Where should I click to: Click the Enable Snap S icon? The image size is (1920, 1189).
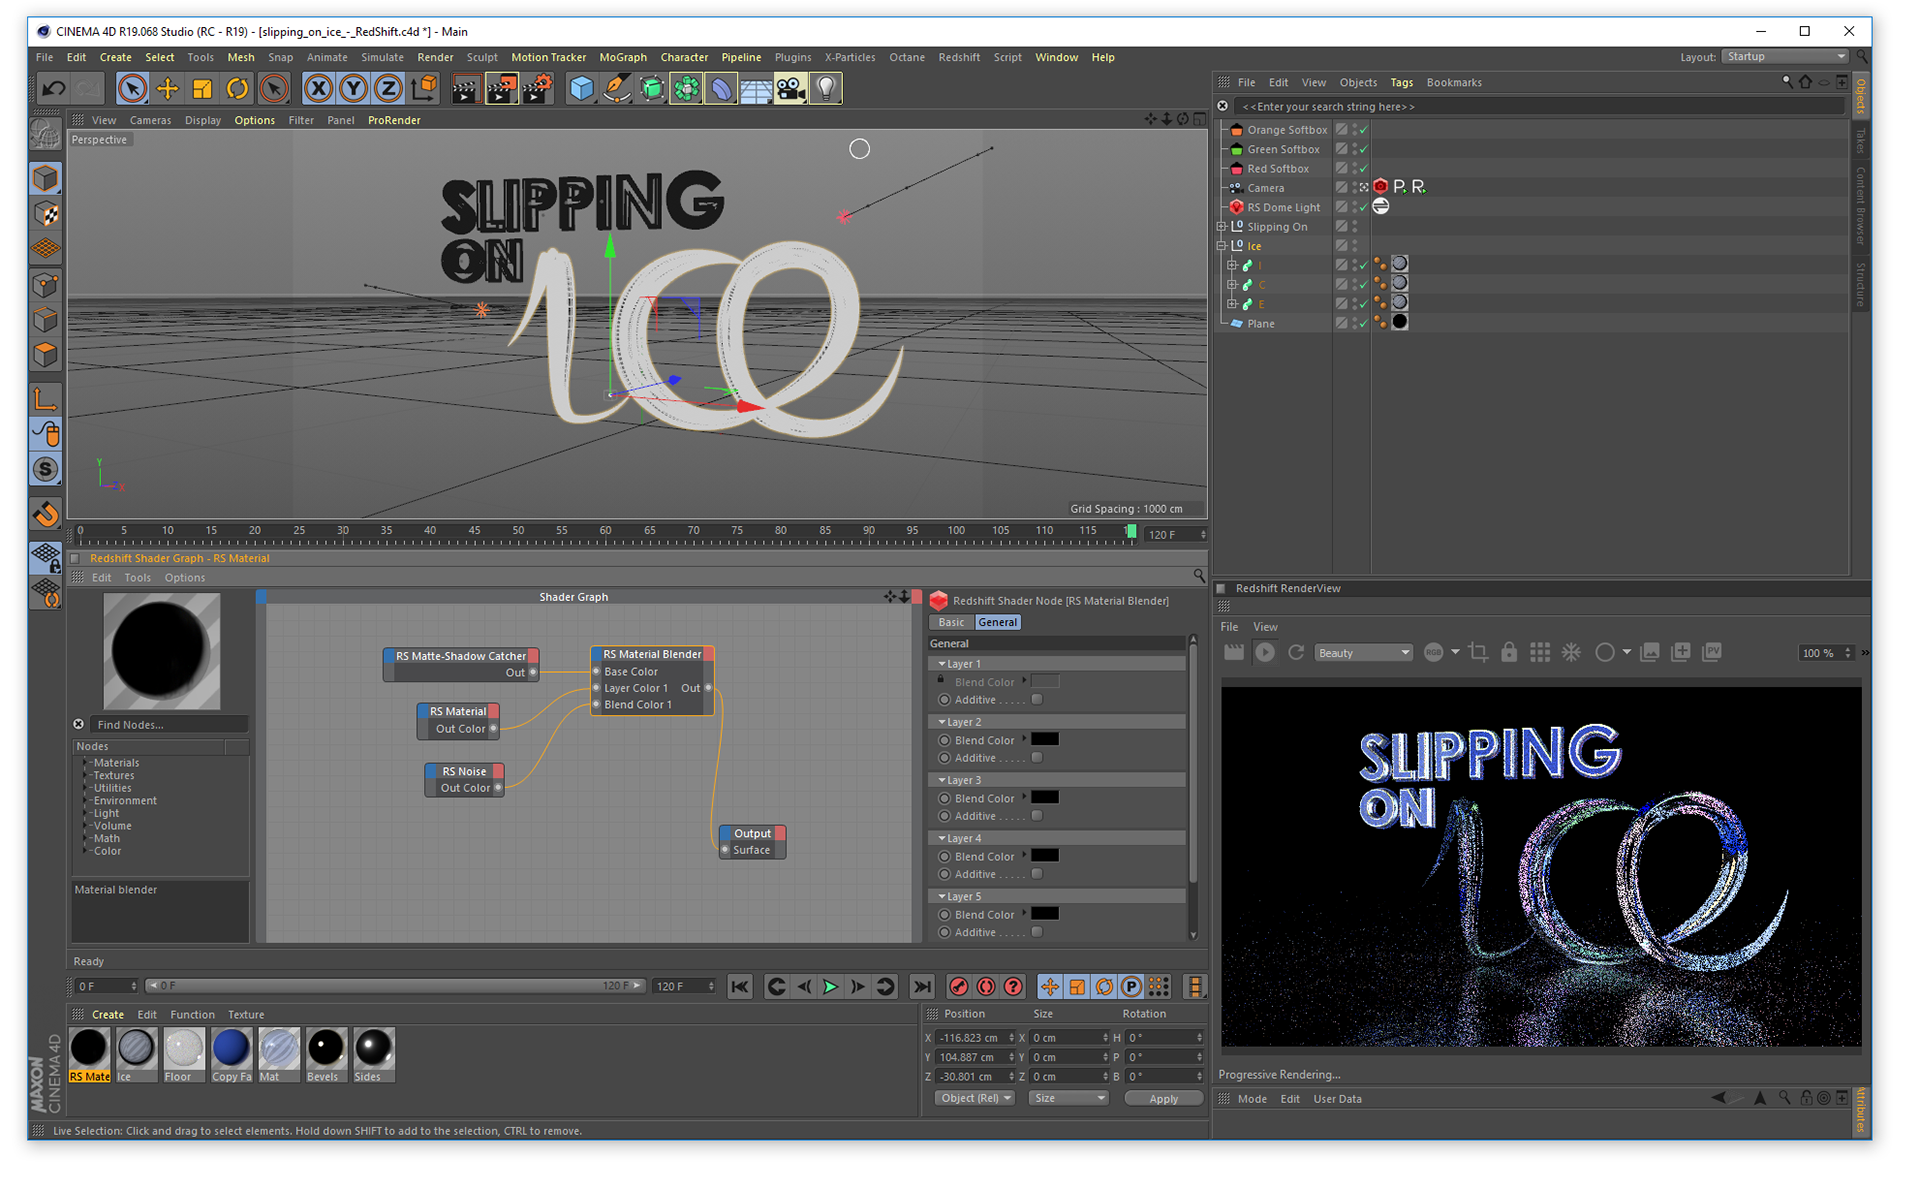click(x=45, y=469)
